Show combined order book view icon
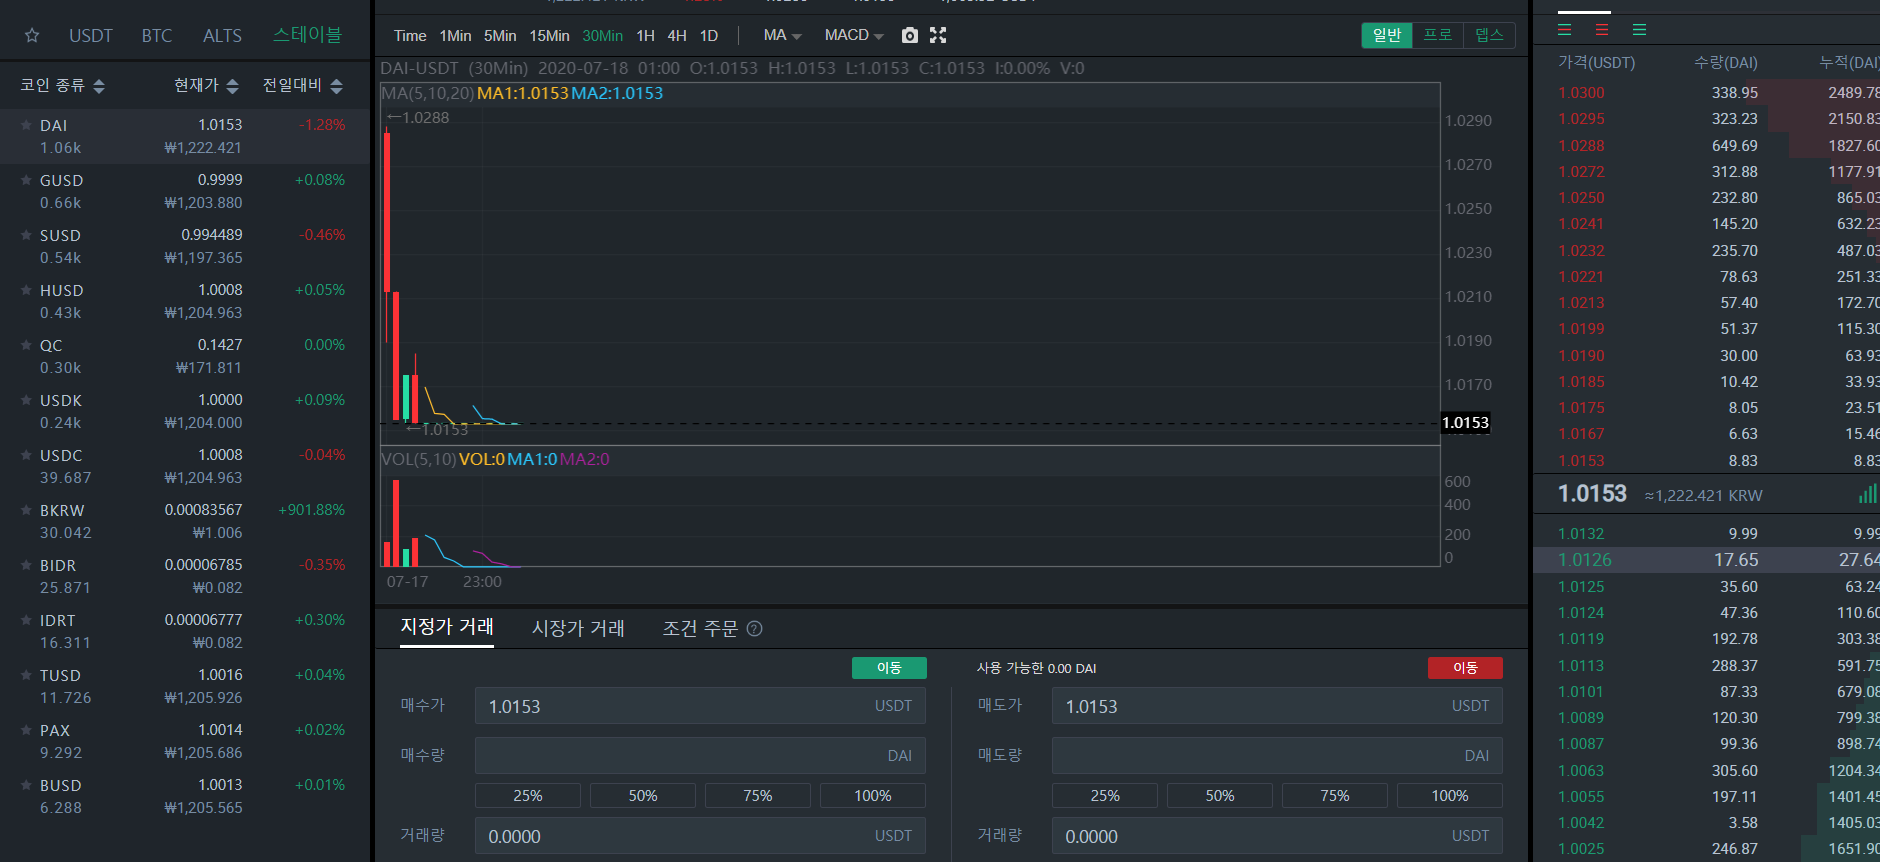Image resolution: width=1880 pixels, height=862 pixels. coord(1565,30)
